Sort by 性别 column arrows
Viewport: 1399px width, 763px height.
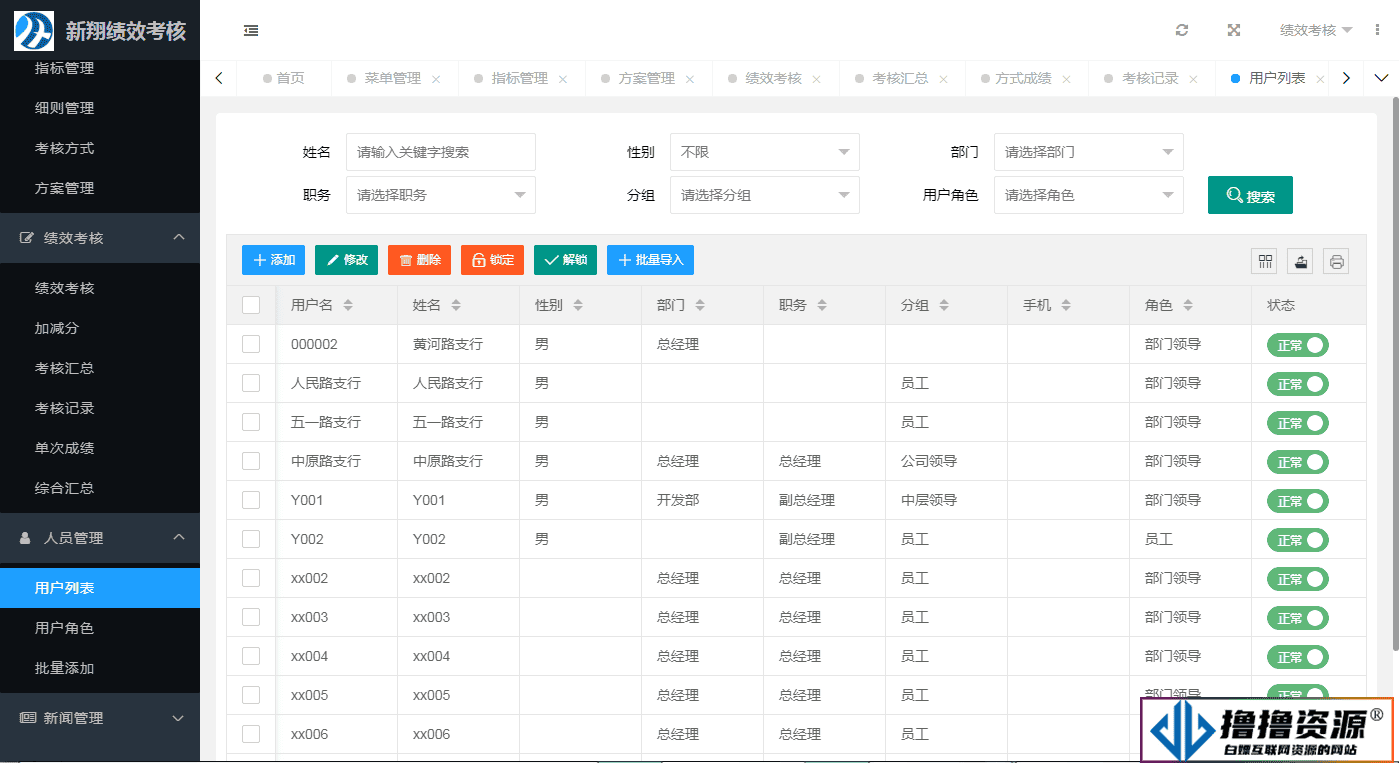coord(578,305)
